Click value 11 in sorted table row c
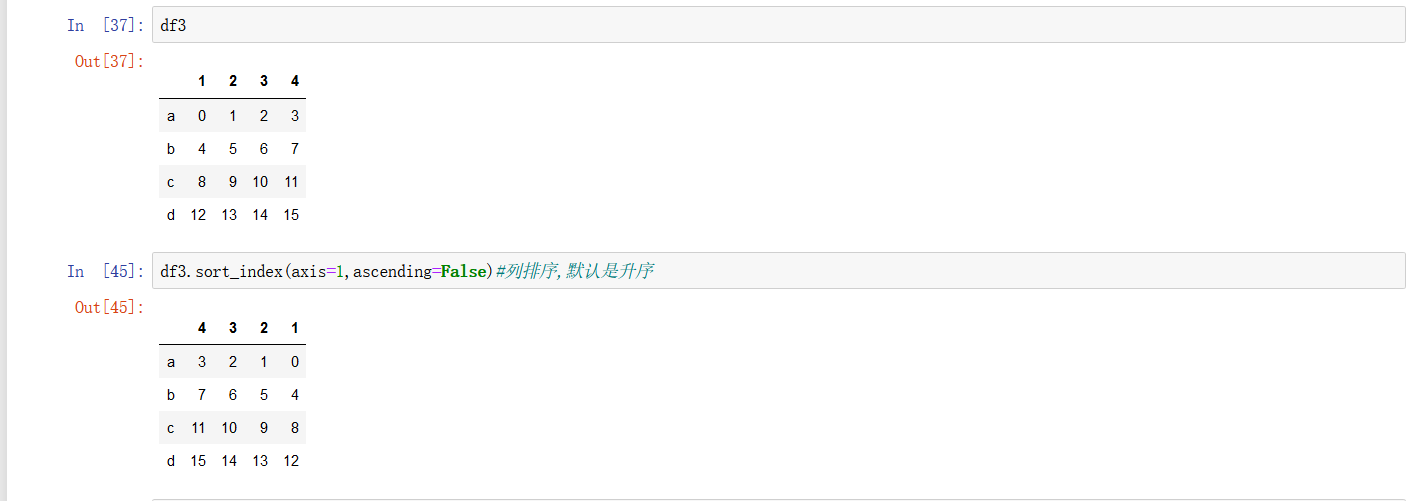 click(198, 428)
